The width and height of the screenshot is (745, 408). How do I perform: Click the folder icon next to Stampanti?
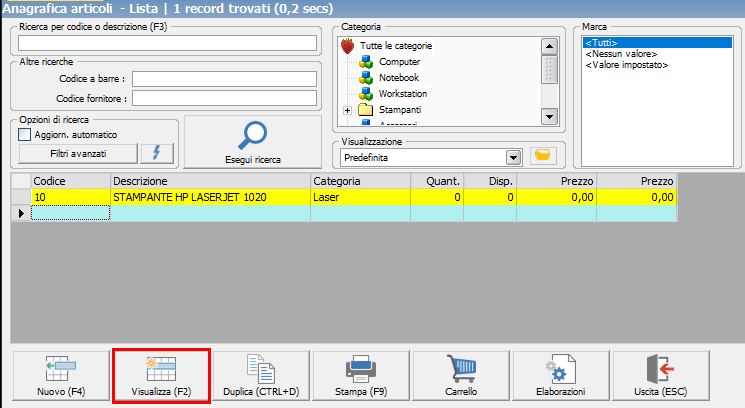click(x=365, y=110)
